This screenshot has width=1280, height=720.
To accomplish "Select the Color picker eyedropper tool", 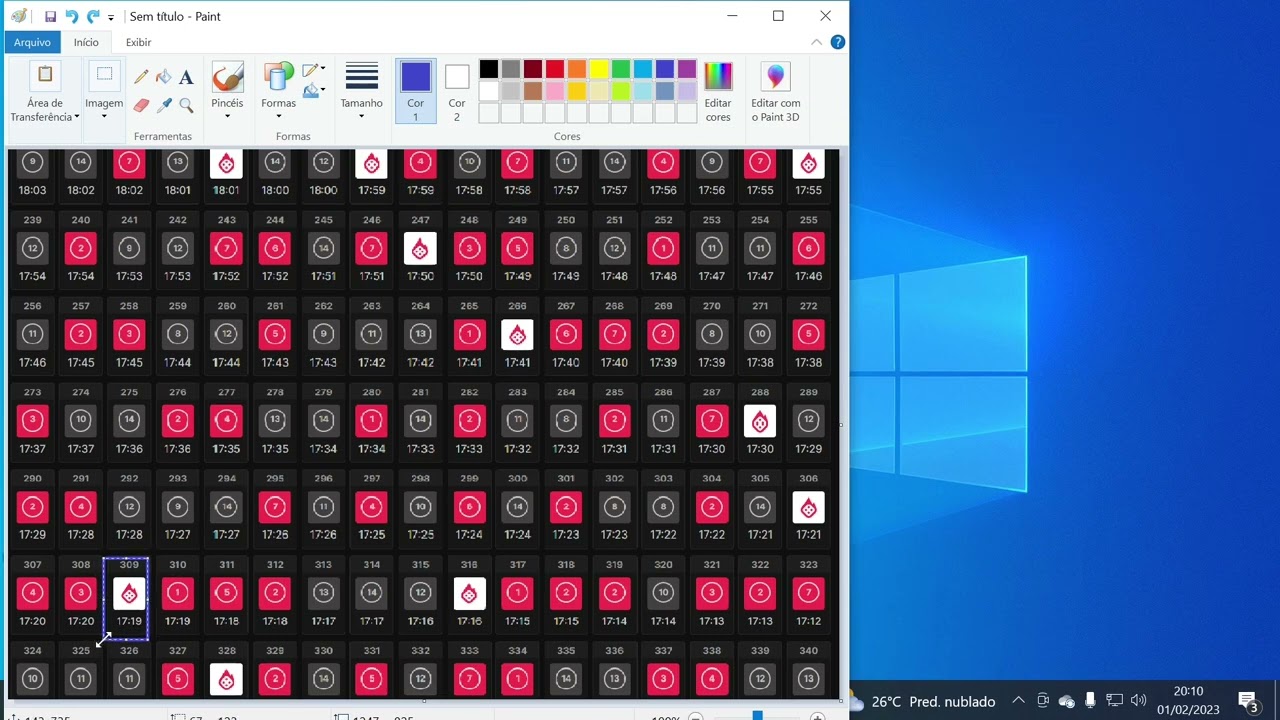I will [163, 104].
